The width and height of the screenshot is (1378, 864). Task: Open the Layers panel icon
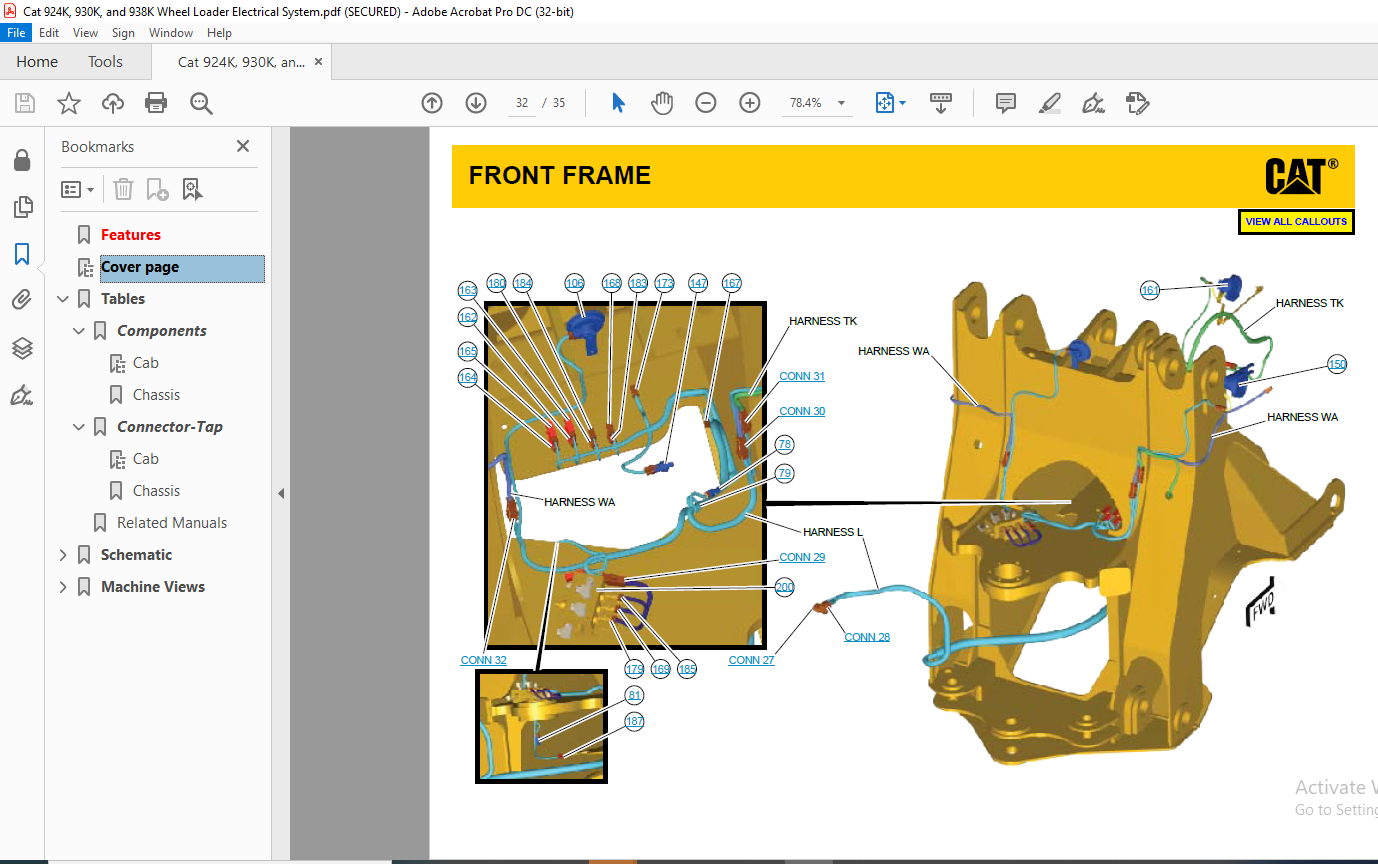[x=22, y=348]
